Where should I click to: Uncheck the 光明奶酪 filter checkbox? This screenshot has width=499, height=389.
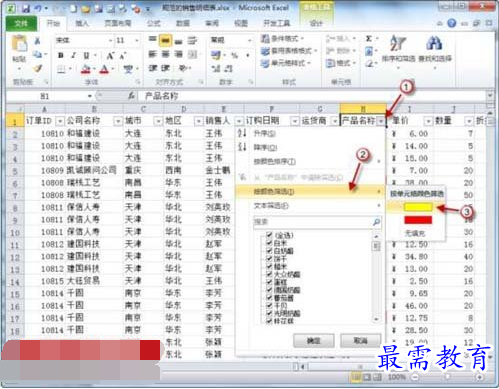269,313
